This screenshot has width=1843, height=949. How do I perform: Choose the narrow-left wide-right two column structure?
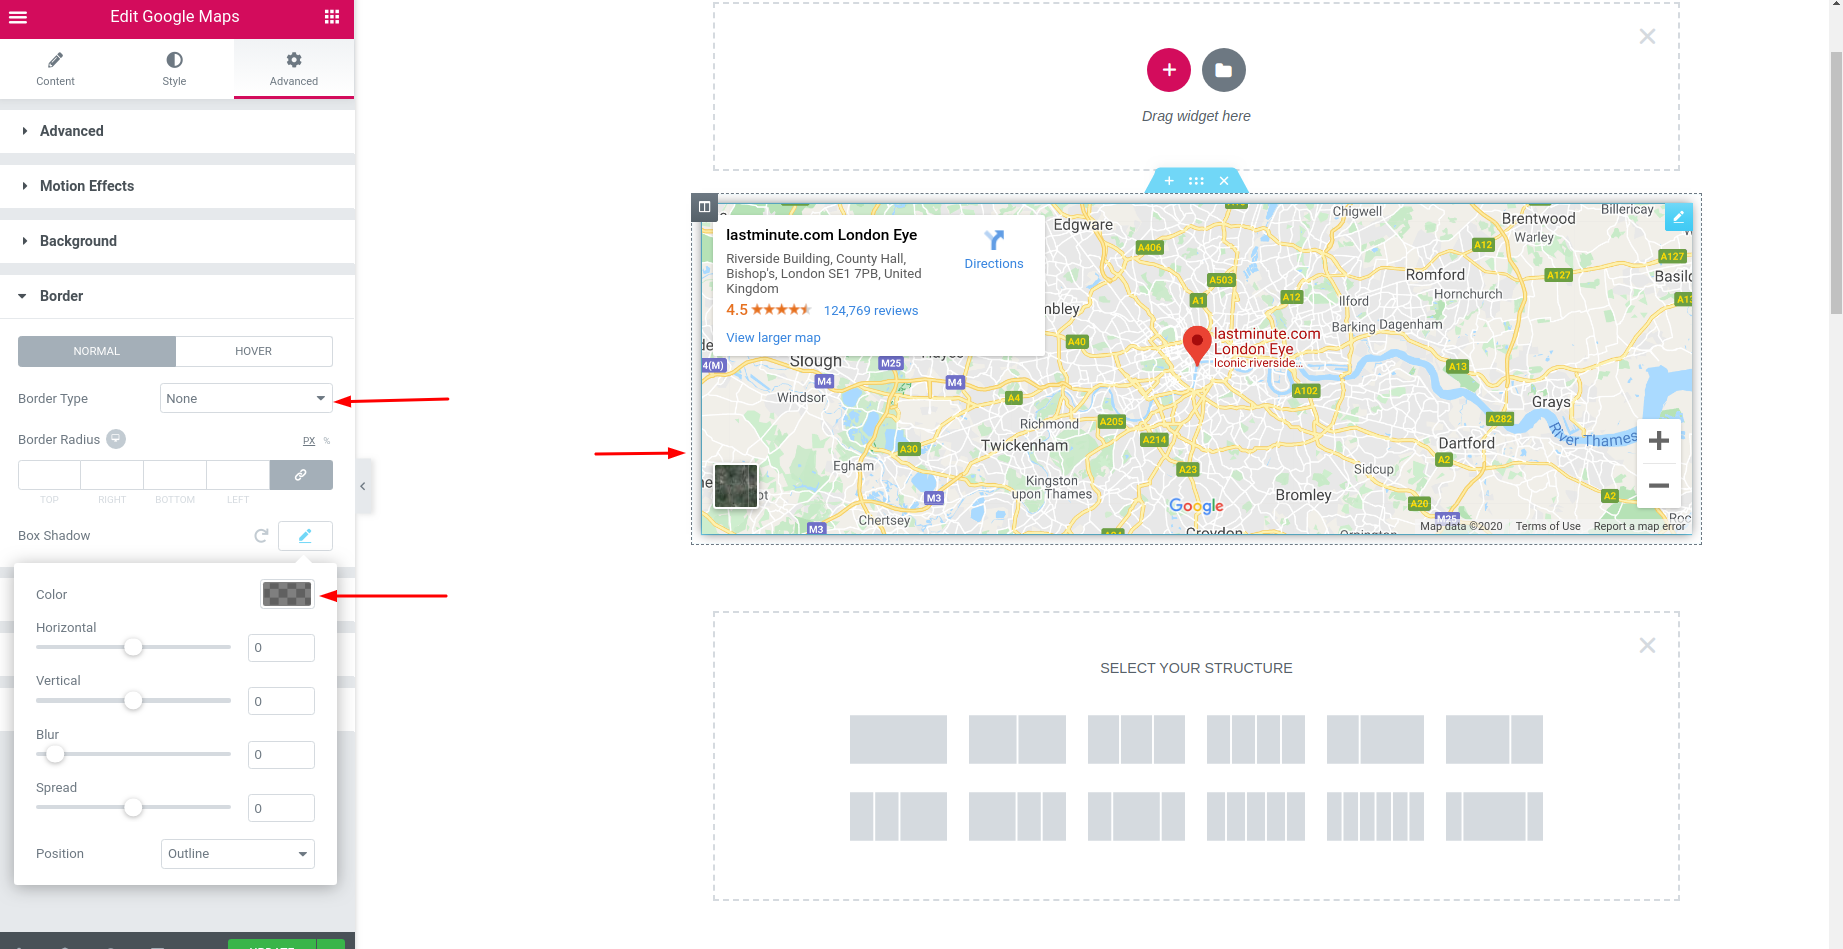tap(1375, 739)
